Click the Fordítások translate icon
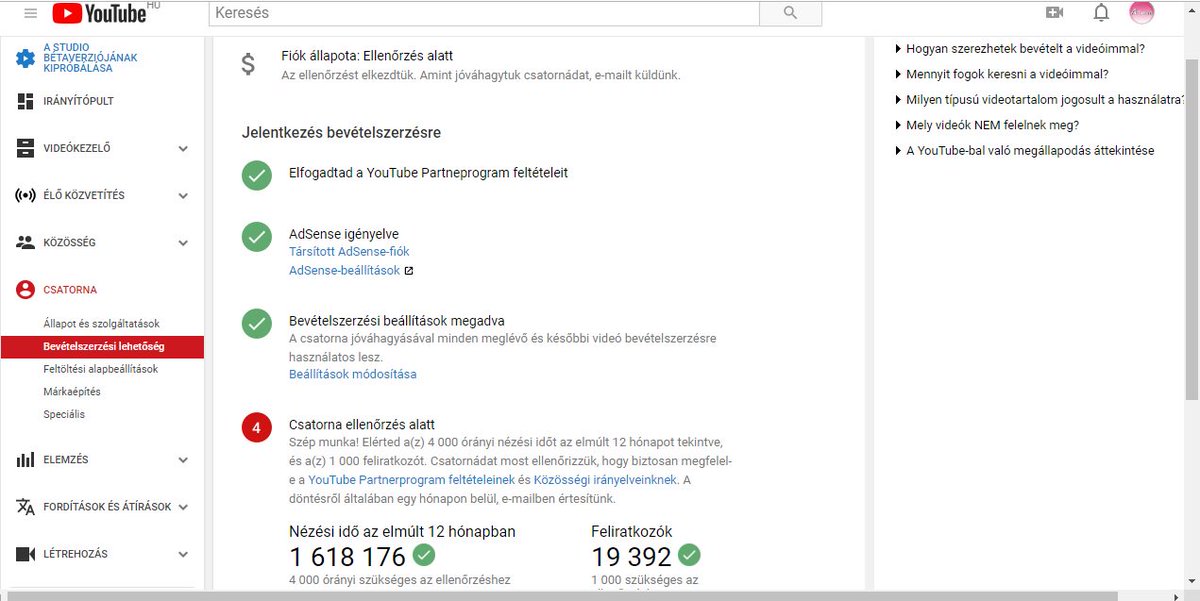1200x601 pixels. pyautogui.click(x=25, y=507)
